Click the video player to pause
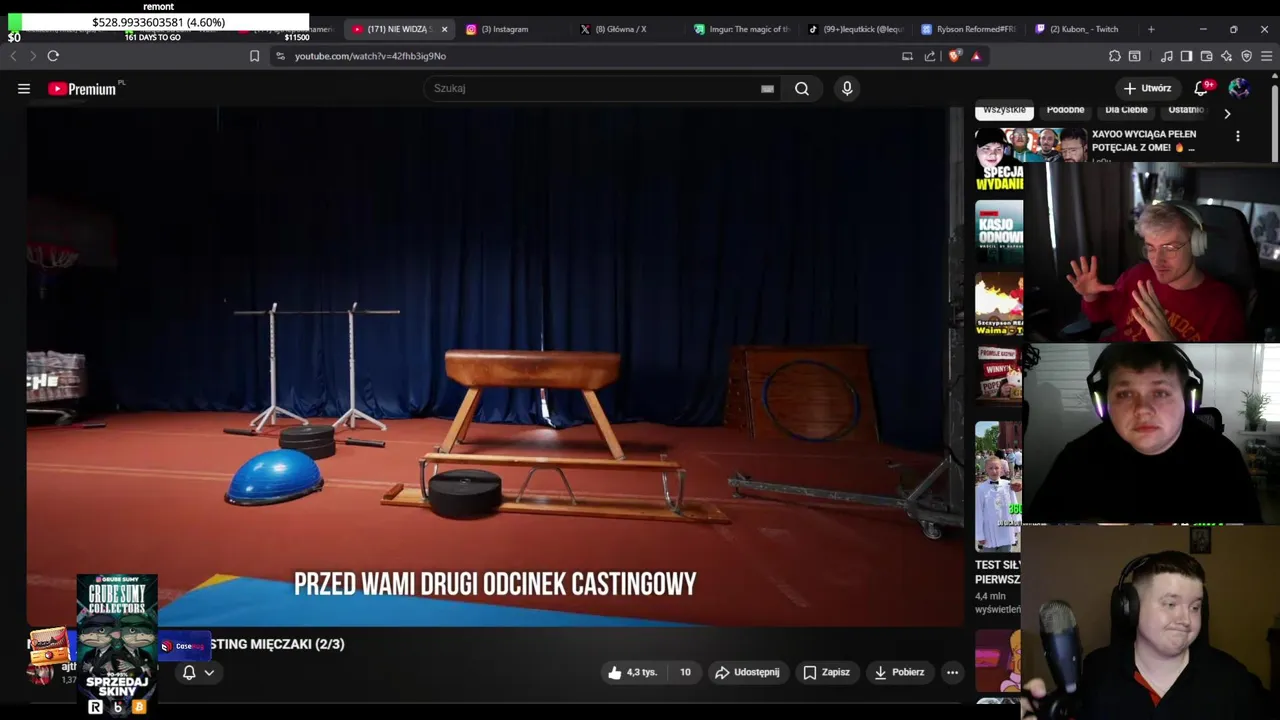This screenshot has width=1280, height=720. click(x=495, y=367)
